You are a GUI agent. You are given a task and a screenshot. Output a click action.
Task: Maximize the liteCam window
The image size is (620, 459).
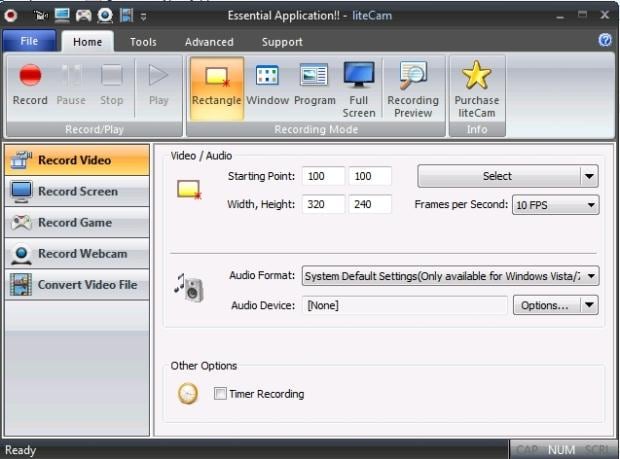[582, 15]
